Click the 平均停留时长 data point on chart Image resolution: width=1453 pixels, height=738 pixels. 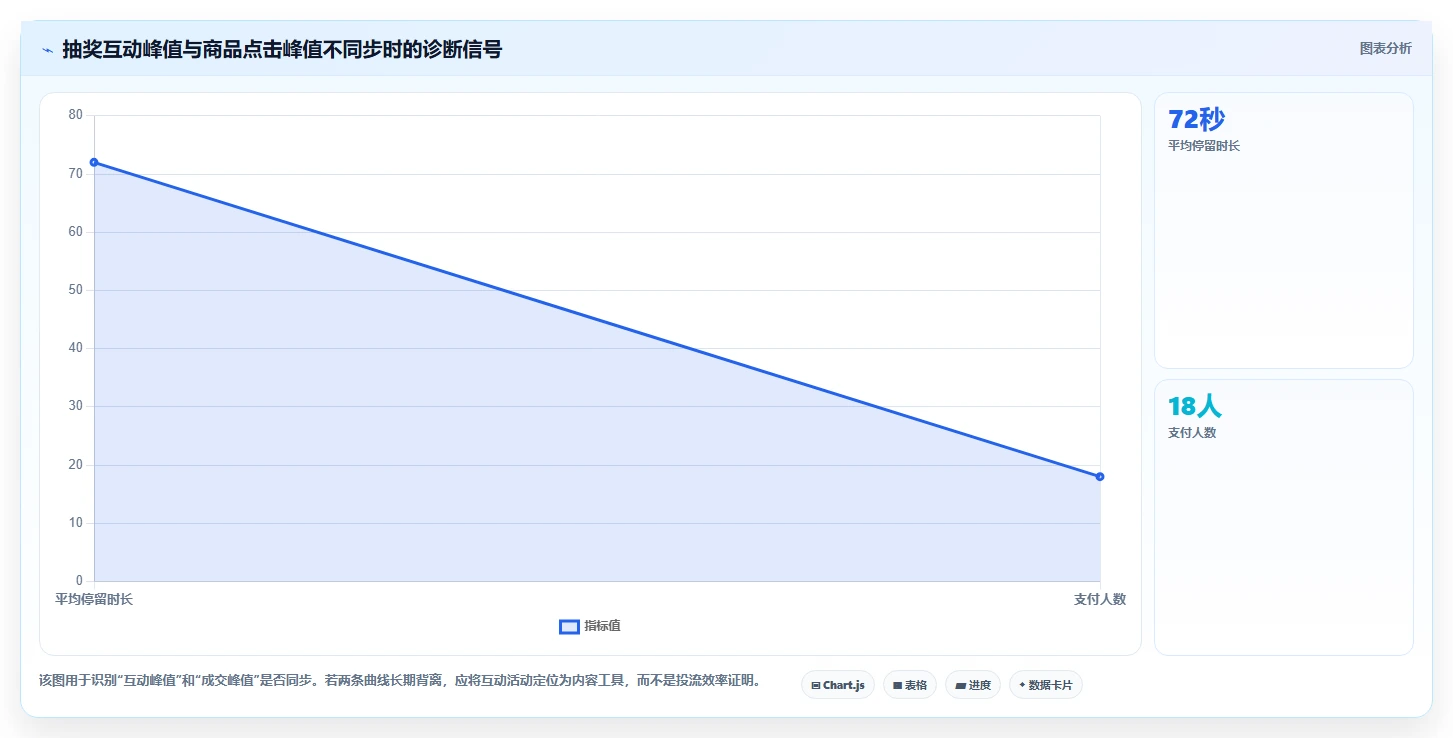click(x=94, y=162)
